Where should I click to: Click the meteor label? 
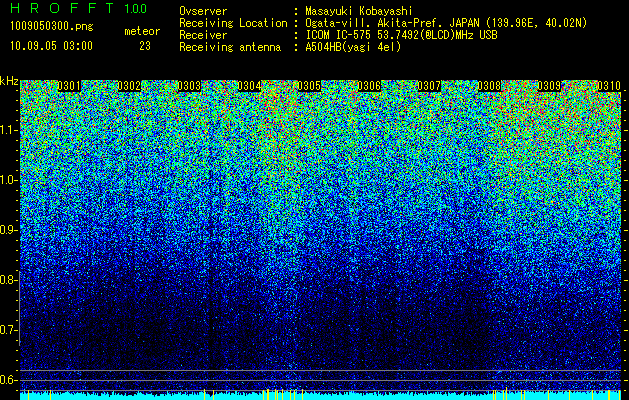tap(142, 31)
